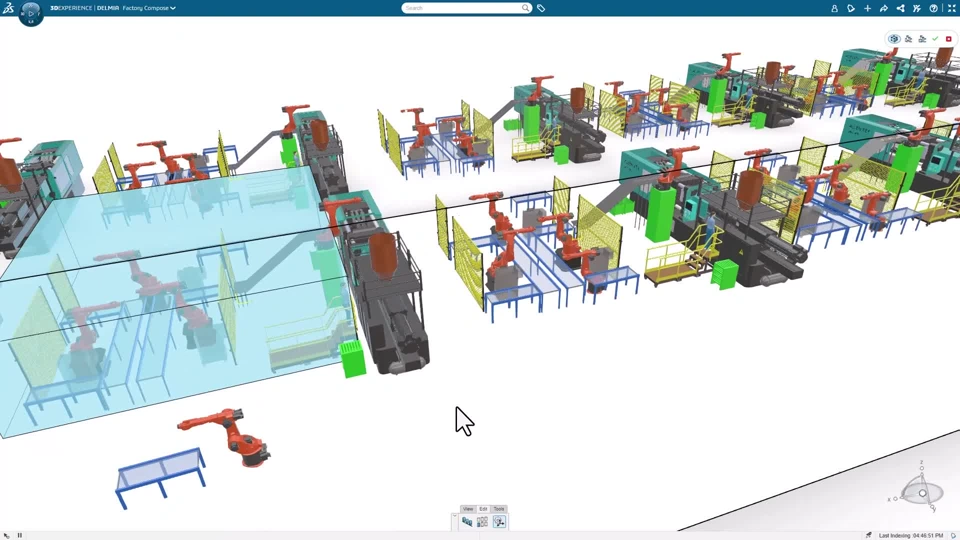Pause using the status bar button

click(x=20, y=535)
